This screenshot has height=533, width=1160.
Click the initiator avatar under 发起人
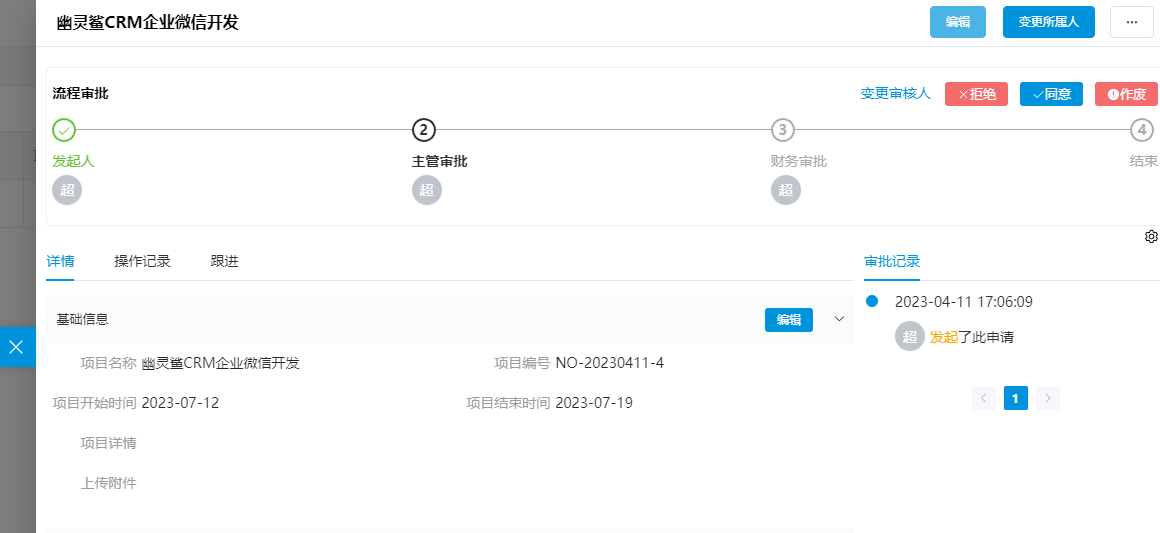point(67,190)
